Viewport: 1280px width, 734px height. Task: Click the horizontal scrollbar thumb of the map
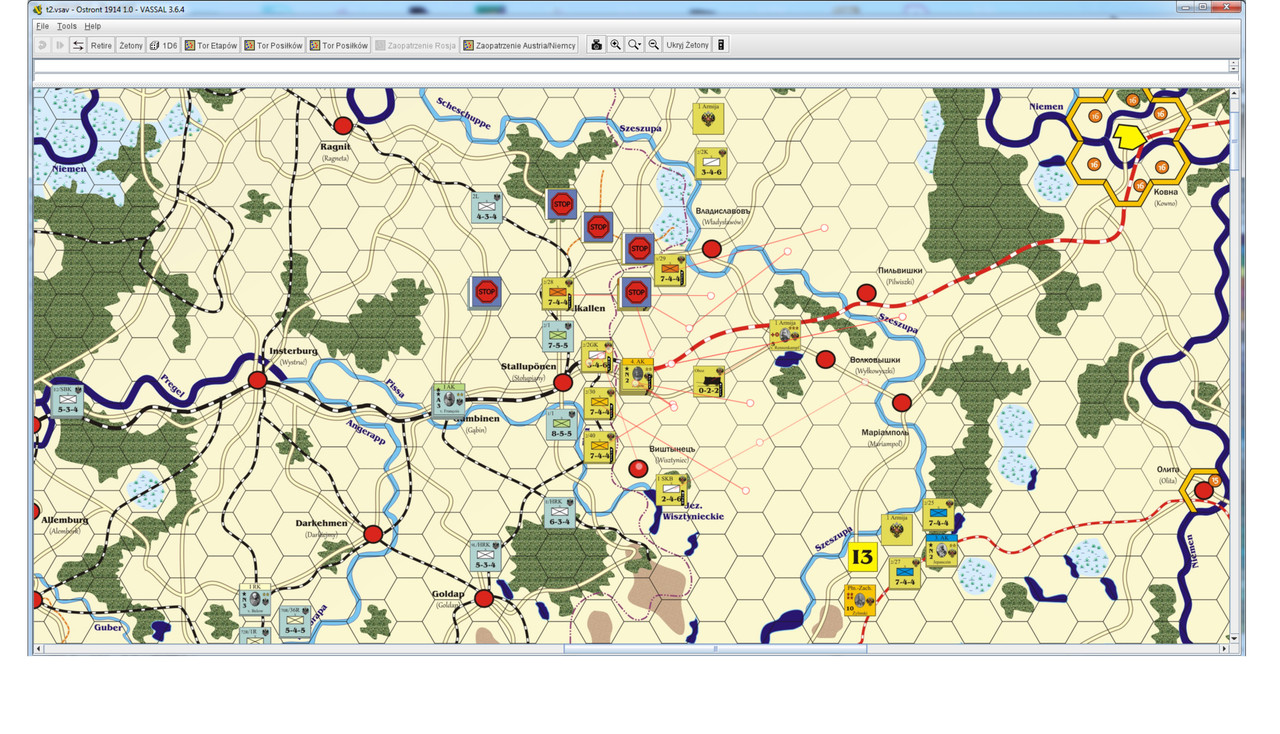(715, 649)
